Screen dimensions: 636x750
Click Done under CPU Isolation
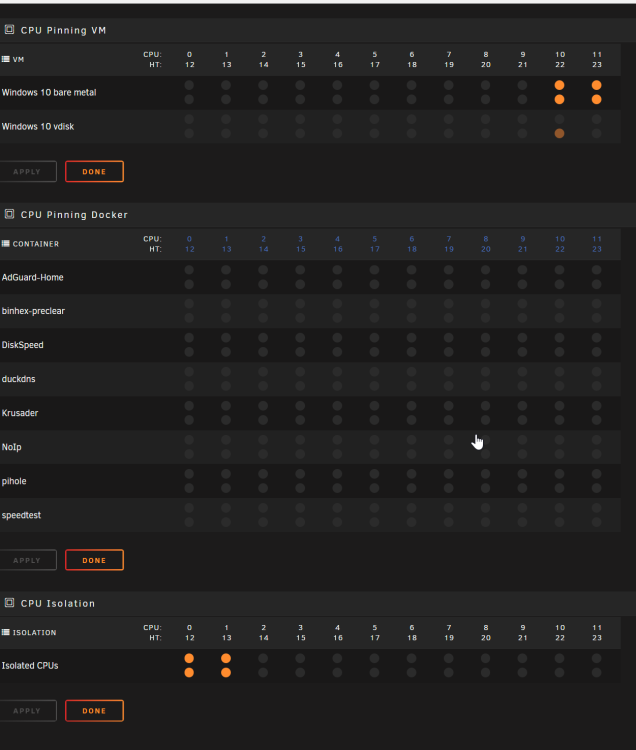94,711
